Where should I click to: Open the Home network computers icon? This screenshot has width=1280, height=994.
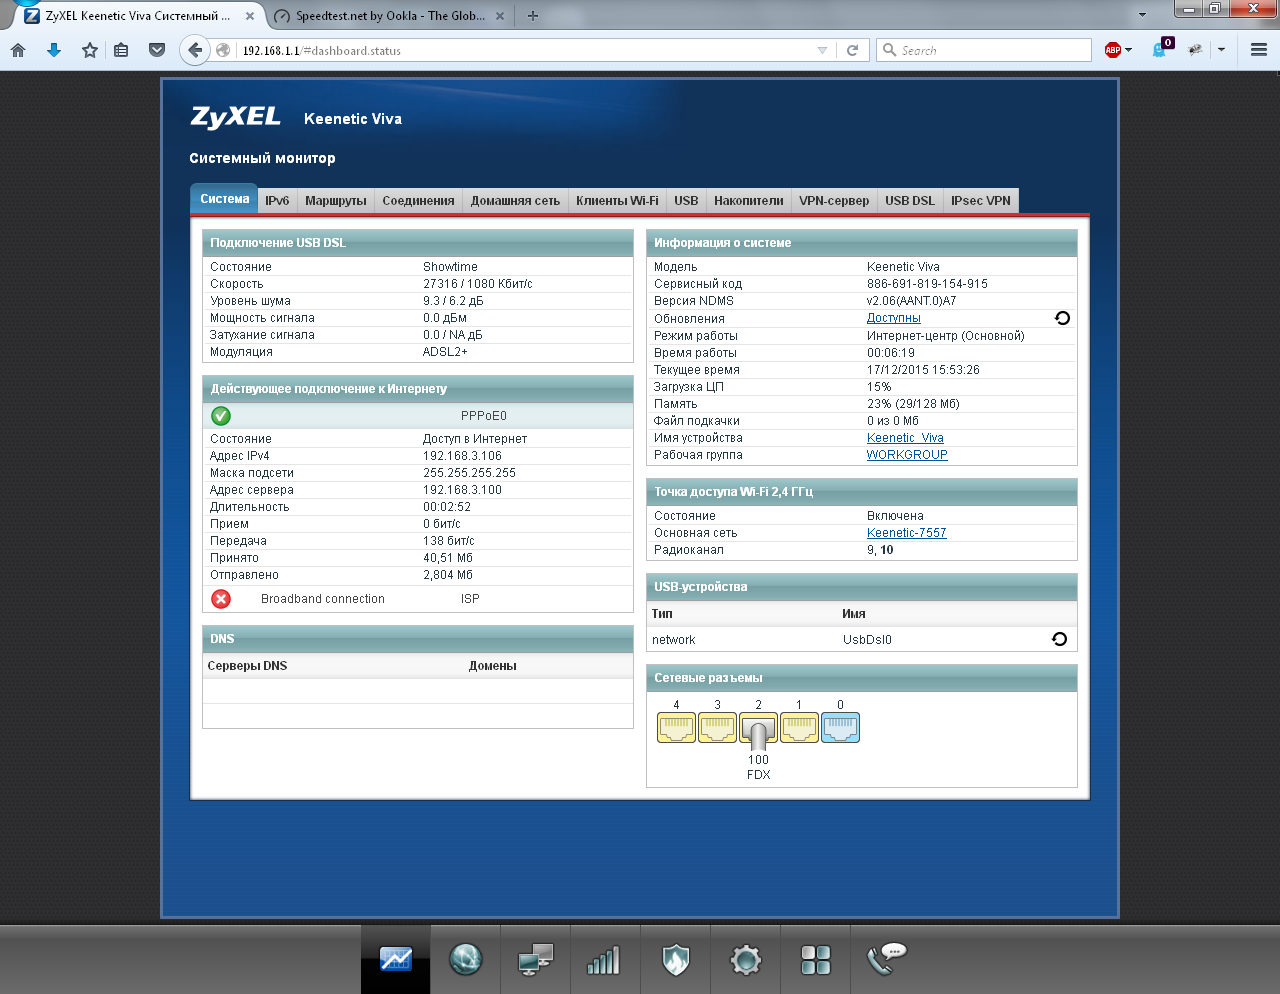tap(536, 960)
